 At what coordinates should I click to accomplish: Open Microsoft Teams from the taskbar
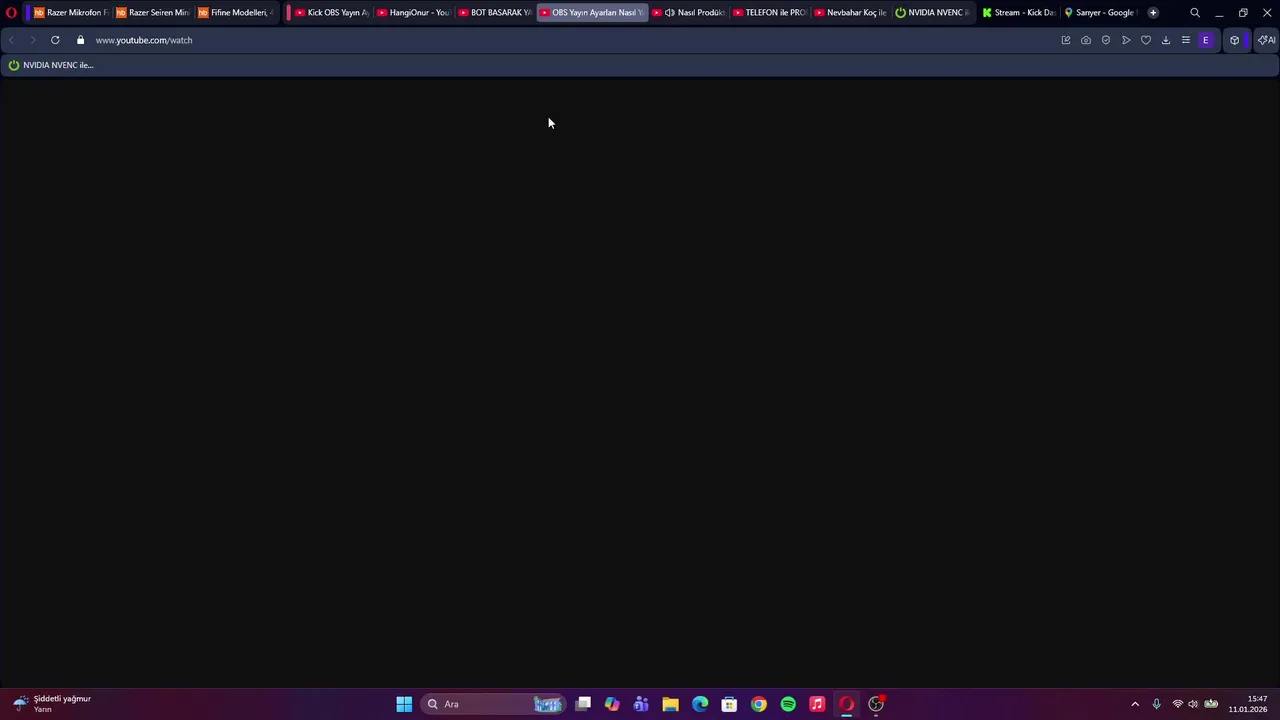pyautogui.click(x=641, y=704)
